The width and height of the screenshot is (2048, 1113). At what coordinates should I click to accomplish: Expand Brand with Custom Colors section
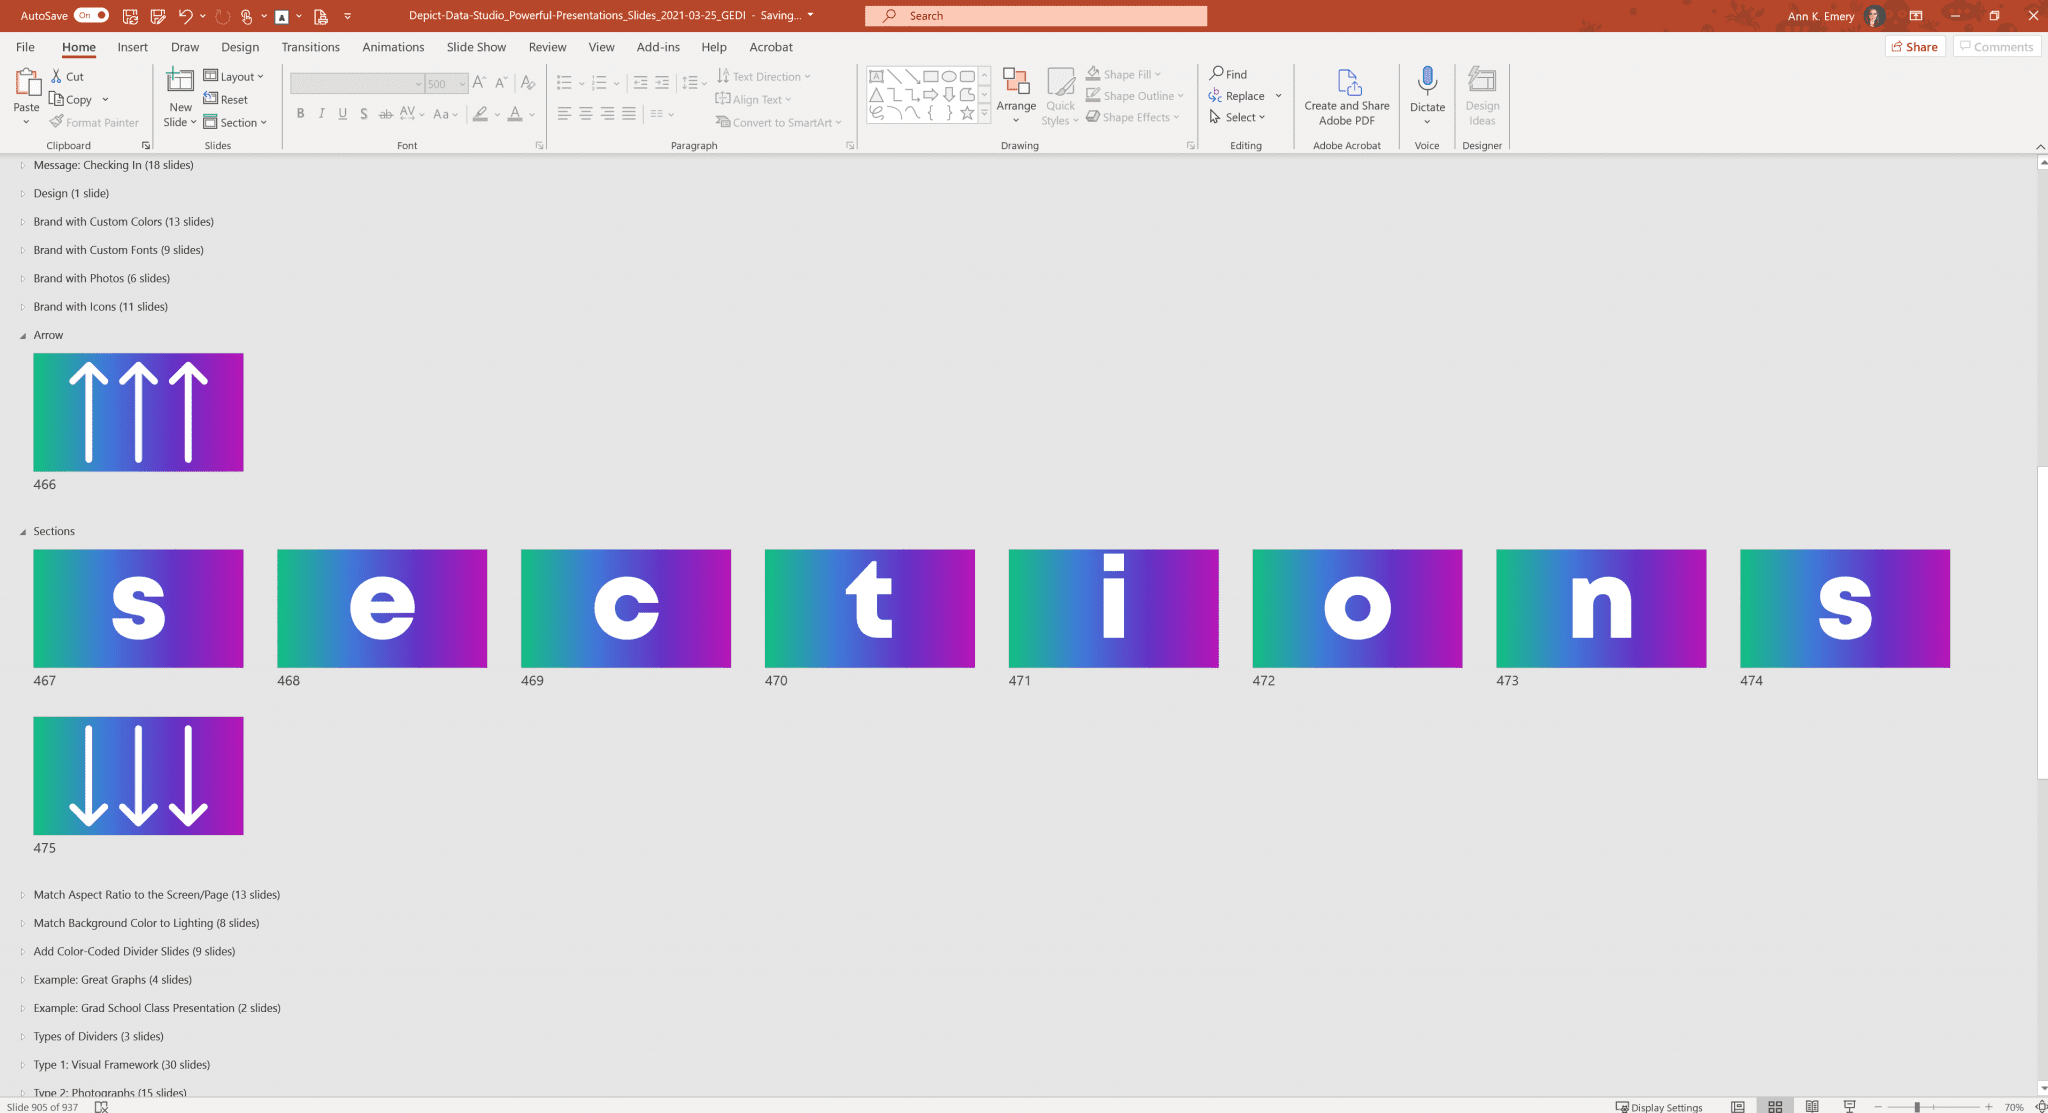coord(23,222)
